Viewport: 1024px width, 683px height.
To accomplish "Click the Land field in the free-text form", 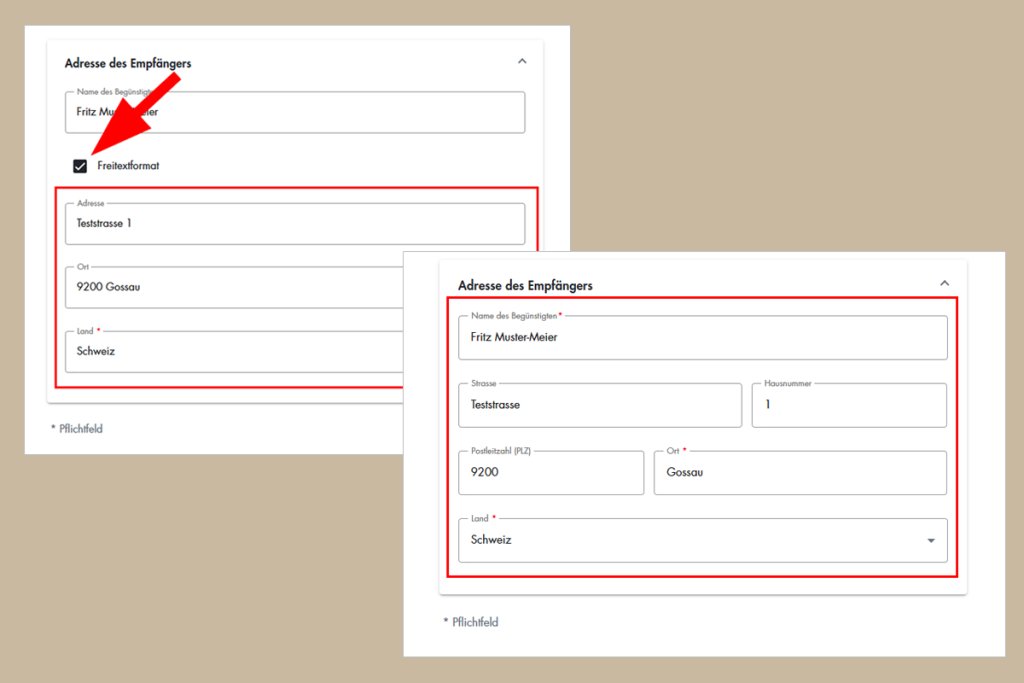I will 230,352.
